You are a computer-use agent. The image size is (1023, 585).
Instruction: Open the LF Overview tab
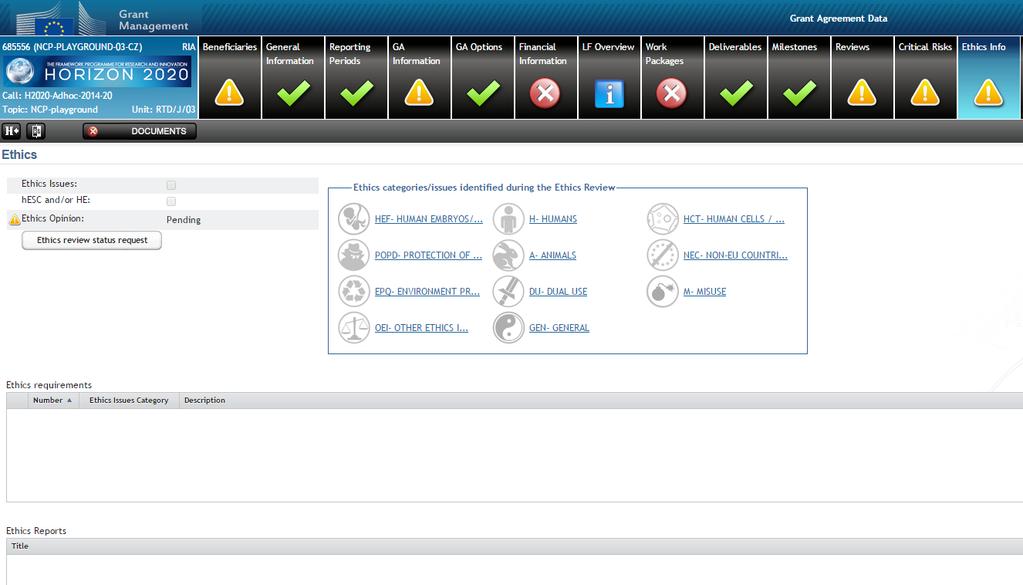pyautogui.click(x=609, y=78)
